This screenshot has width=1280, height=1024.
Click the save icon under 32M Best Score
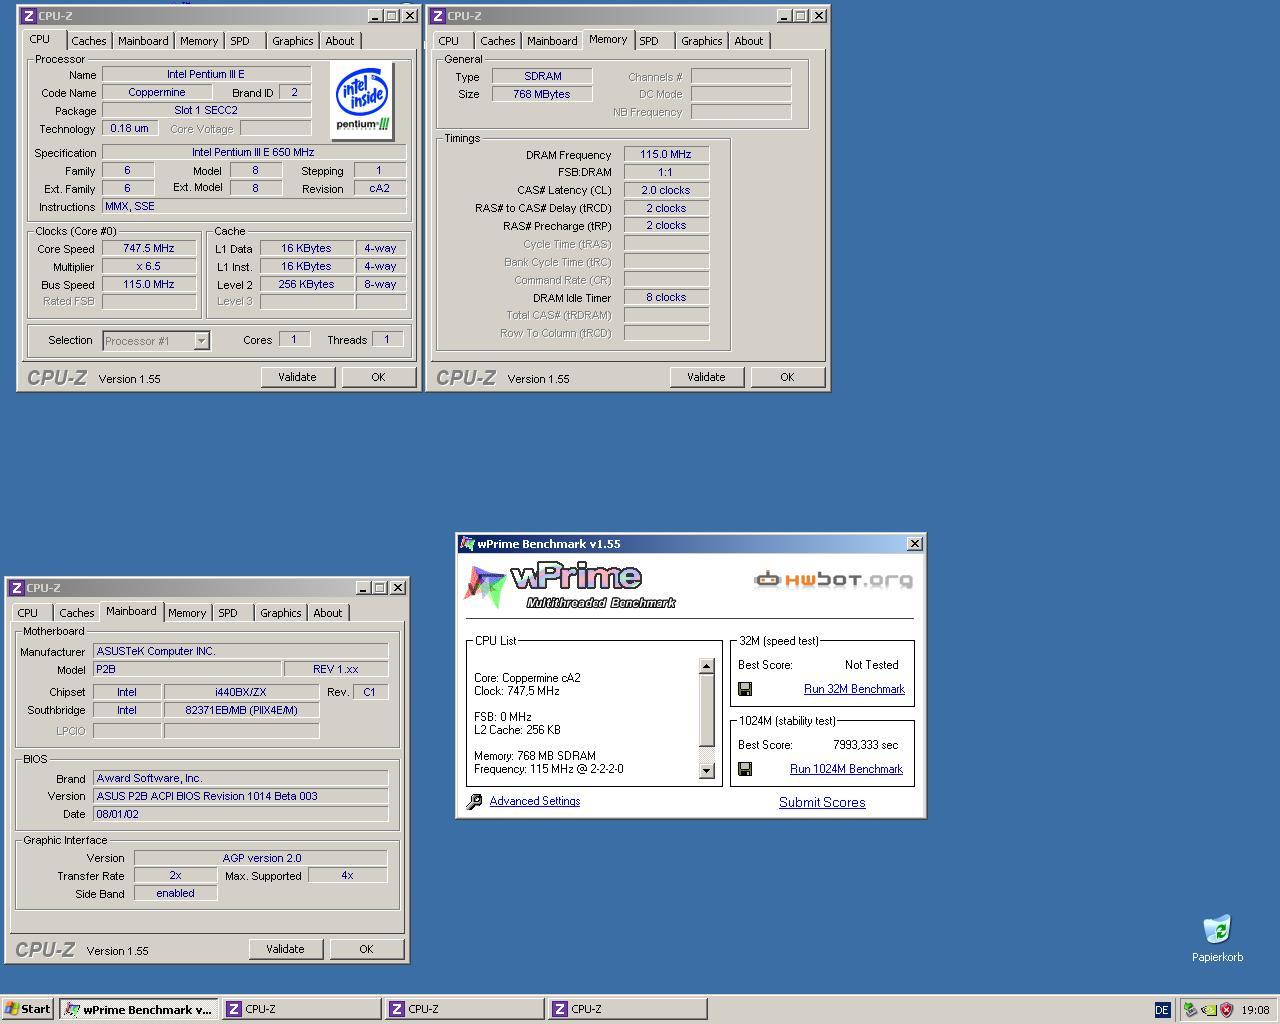tap(745, 689)
